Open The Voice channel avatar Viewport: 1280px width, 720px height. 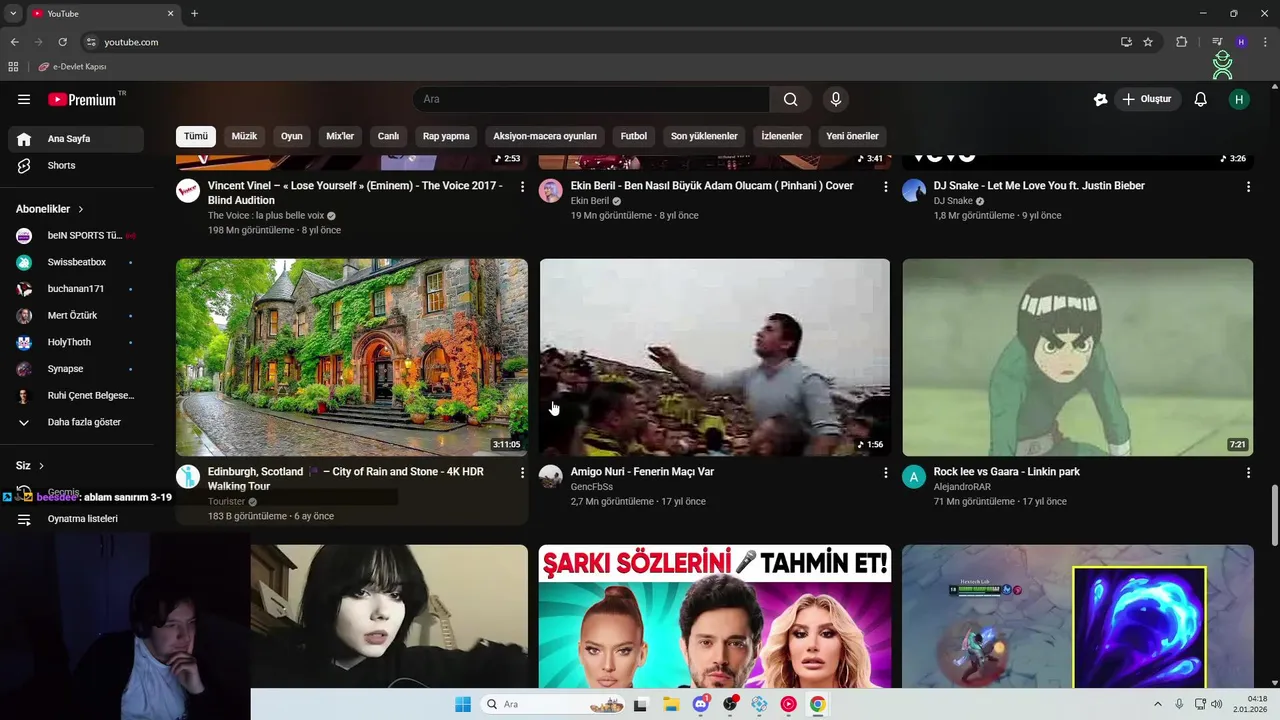[x=188, y=191]
